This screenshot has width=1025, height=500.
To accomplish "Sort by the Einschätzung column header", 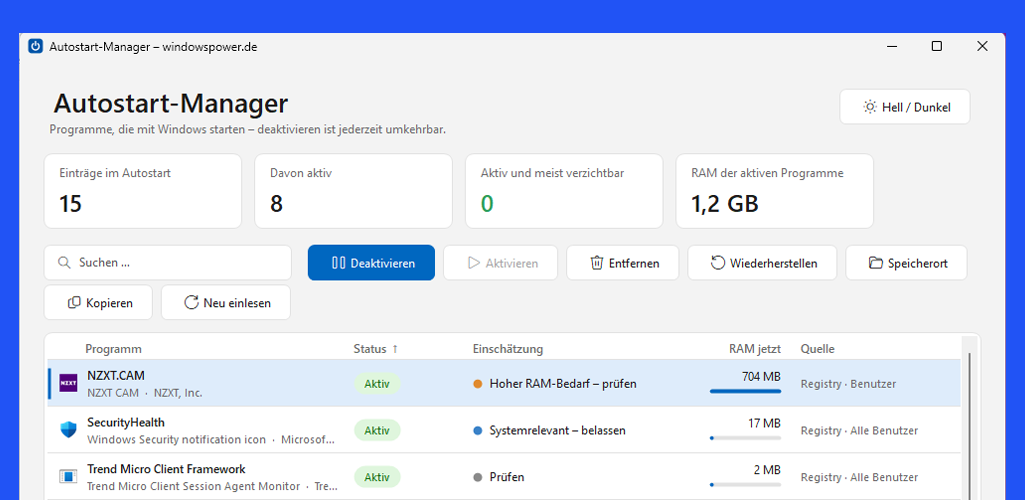I will (508, 349).
